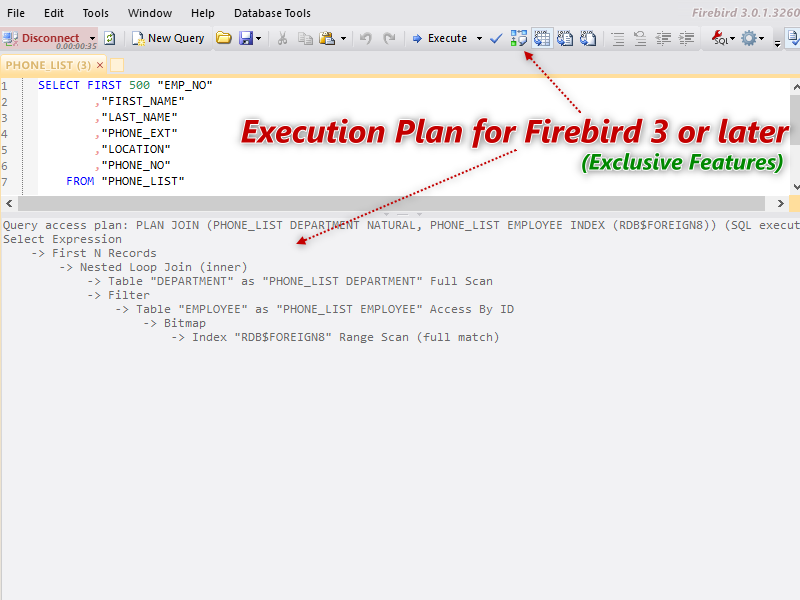Viewport: 800px width, 600px height.
Task: Click the "RDB$FOREIGN8" Range Scan plan line
Action: coord(335,338)
